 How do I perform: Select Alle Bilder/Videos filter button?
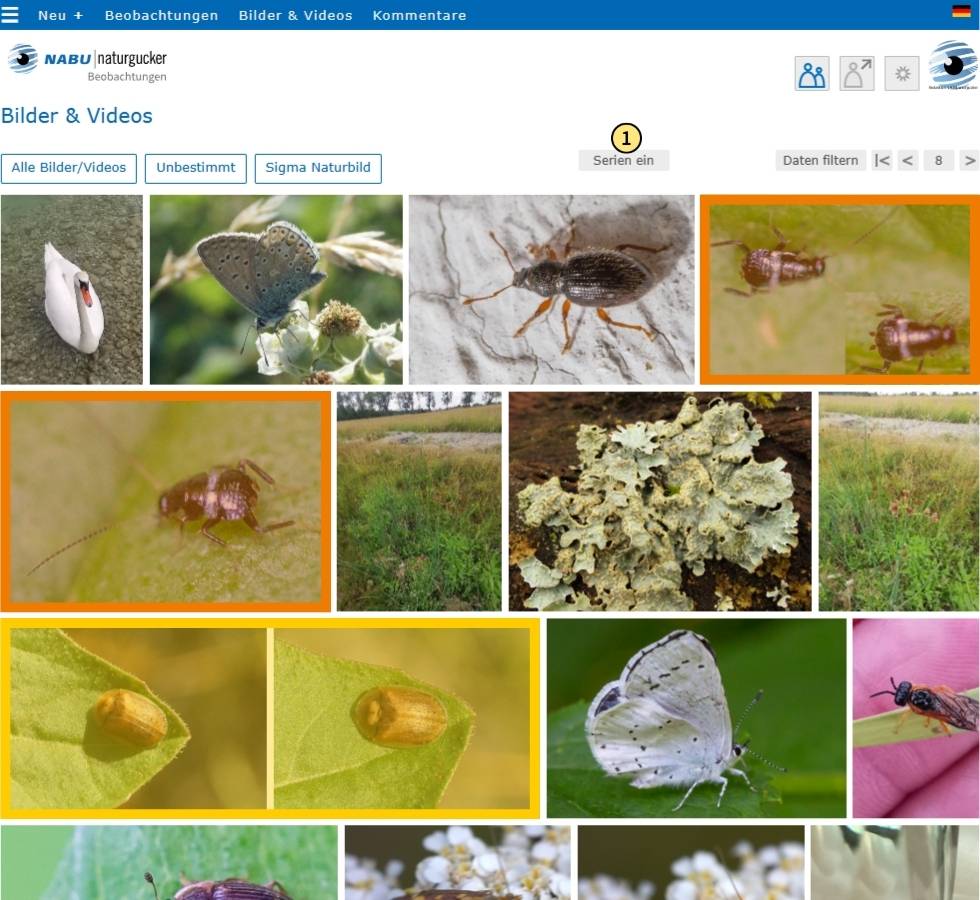click(x=69, y=168)
